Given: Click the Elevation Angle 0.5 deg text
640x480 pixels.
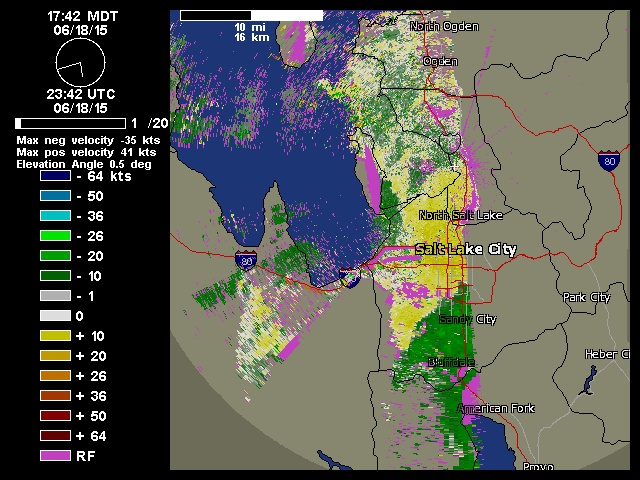Looking at the screenshot, I should point(84,164).
